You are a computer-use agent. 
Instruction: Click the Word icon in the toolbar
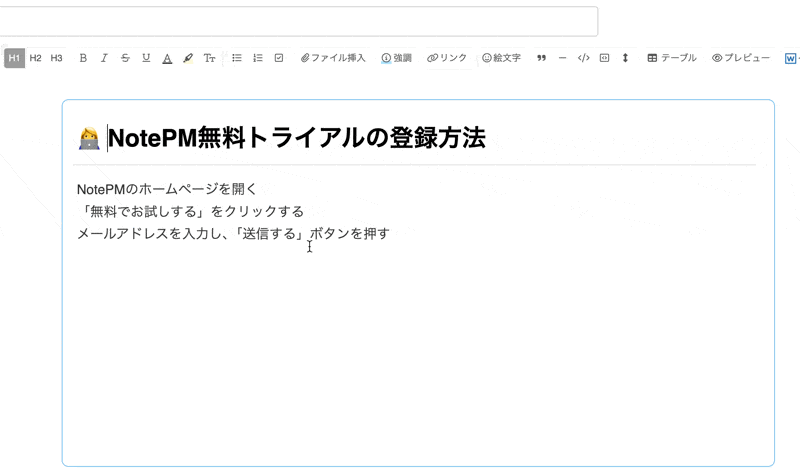coord(790,59)
